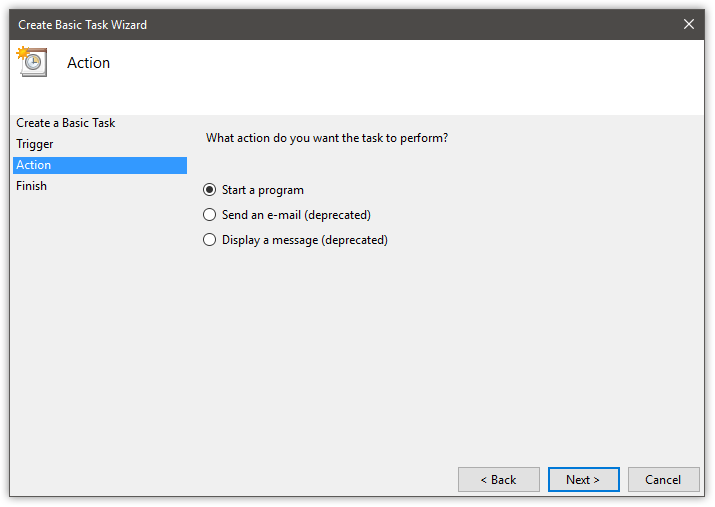
Task: Click the white header banner beside the Action heading
Action: point(406,78)
